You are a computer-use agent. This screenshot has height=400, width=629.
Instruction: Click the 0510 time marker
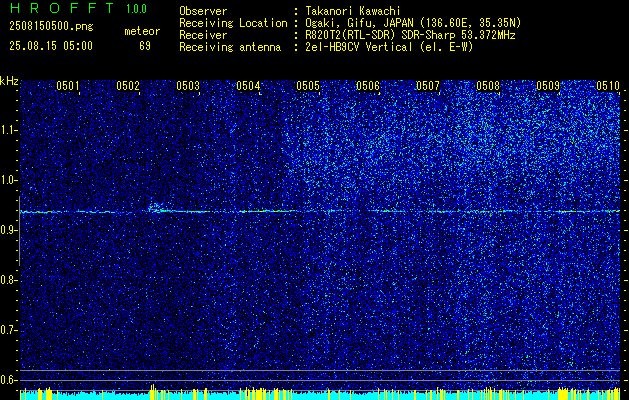(608, 85)
